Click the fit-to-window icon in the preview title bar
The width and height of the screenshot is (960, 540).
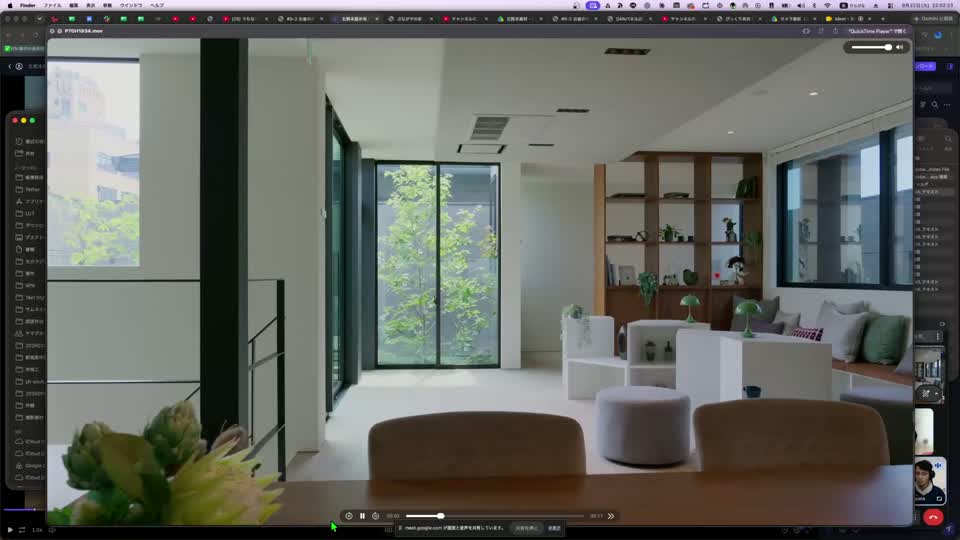[806, 31]
